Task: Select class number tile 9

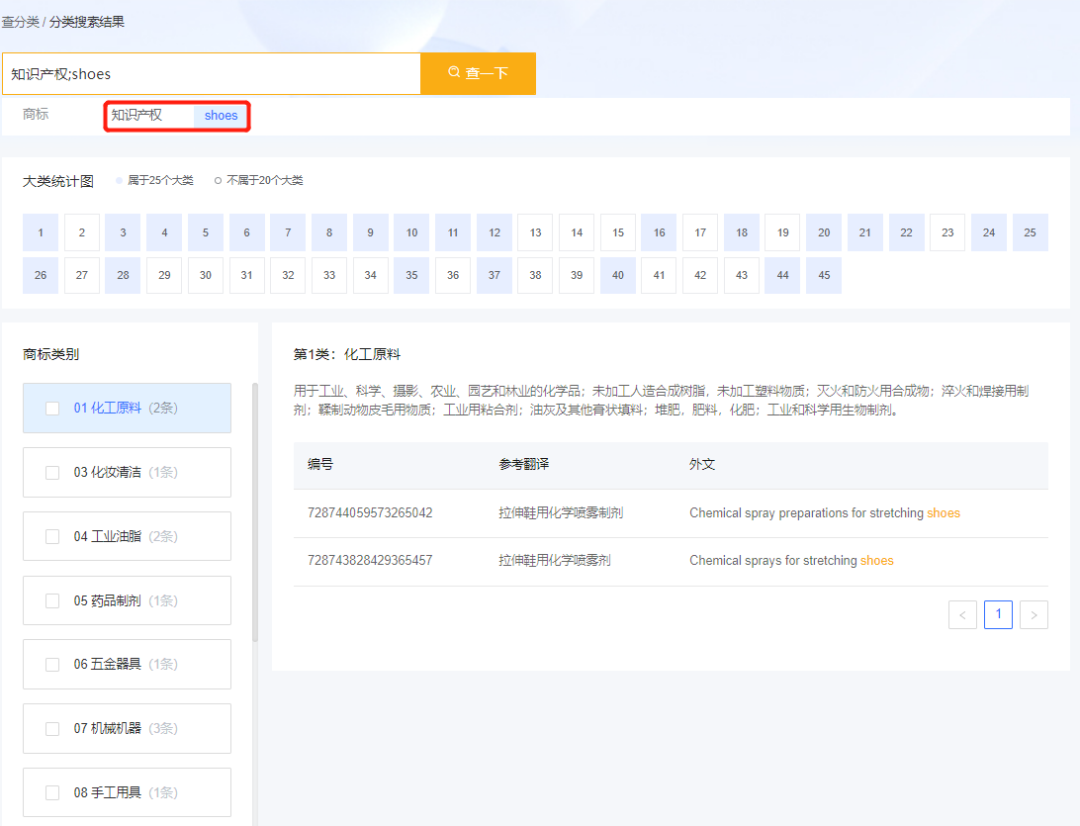Action: click(370, 232)
